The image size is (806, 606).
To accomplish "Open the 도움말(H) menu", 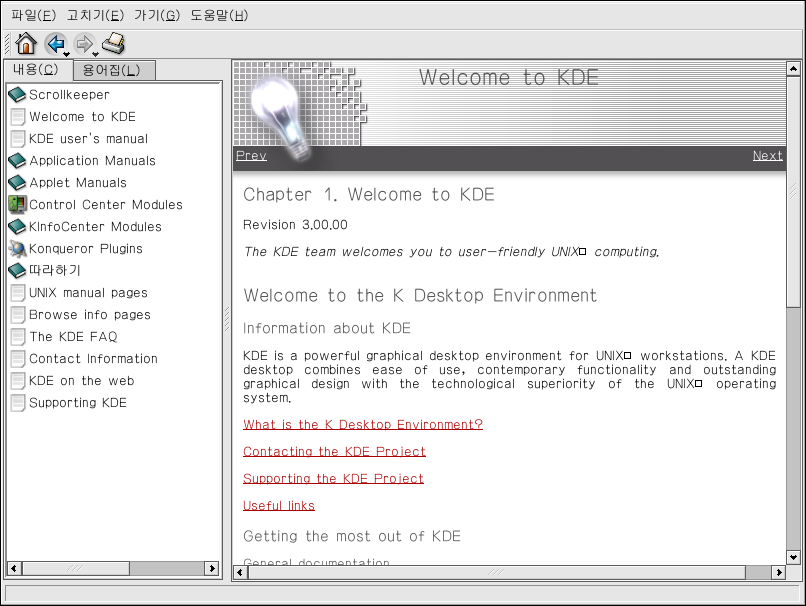I will coord(219,15).
